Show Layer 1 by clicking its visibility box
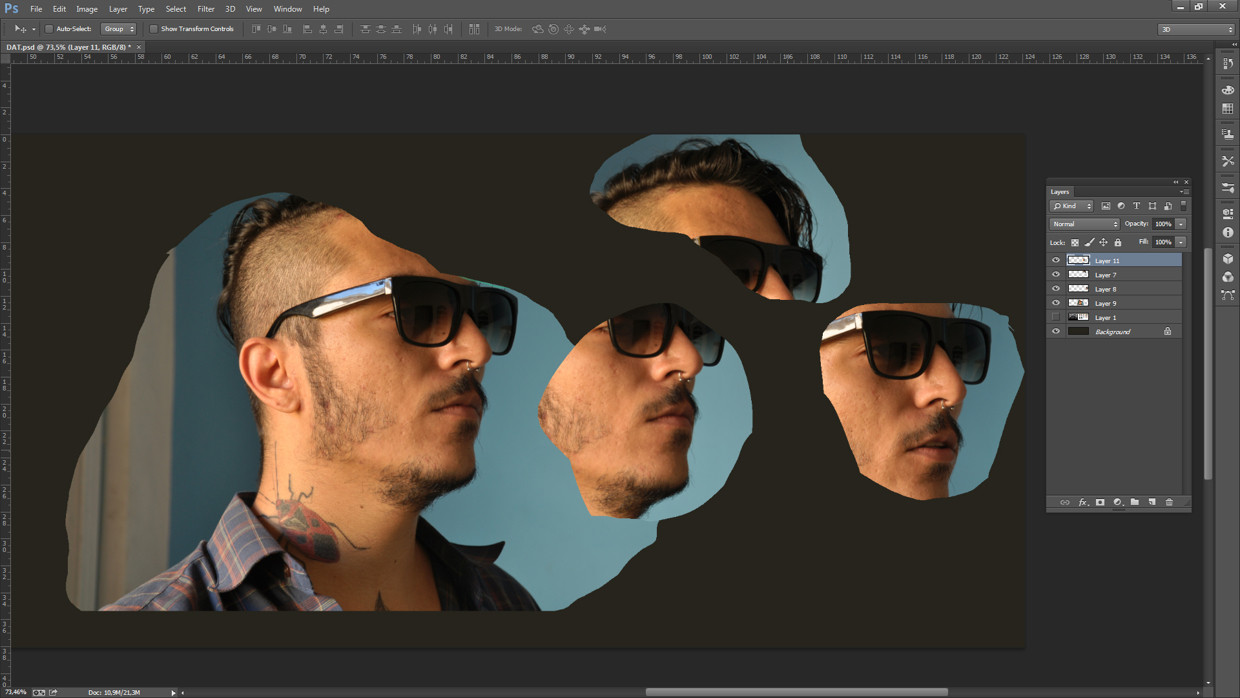Viewport: 1240px width, 698px height. click(1055, 317)
